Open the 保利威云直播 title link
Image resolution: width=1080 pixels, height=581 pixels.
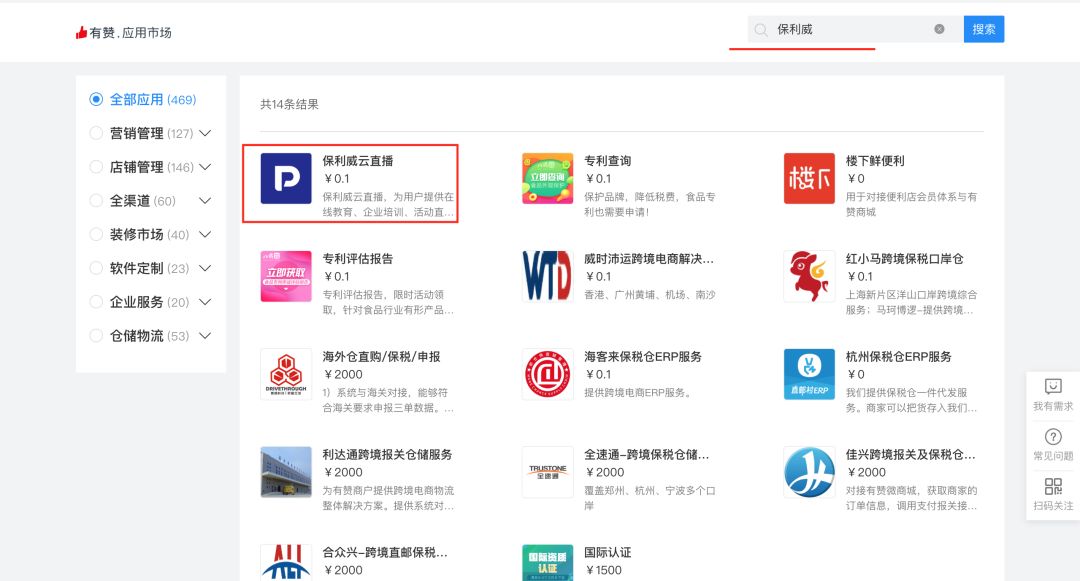(x=357, y=160)
